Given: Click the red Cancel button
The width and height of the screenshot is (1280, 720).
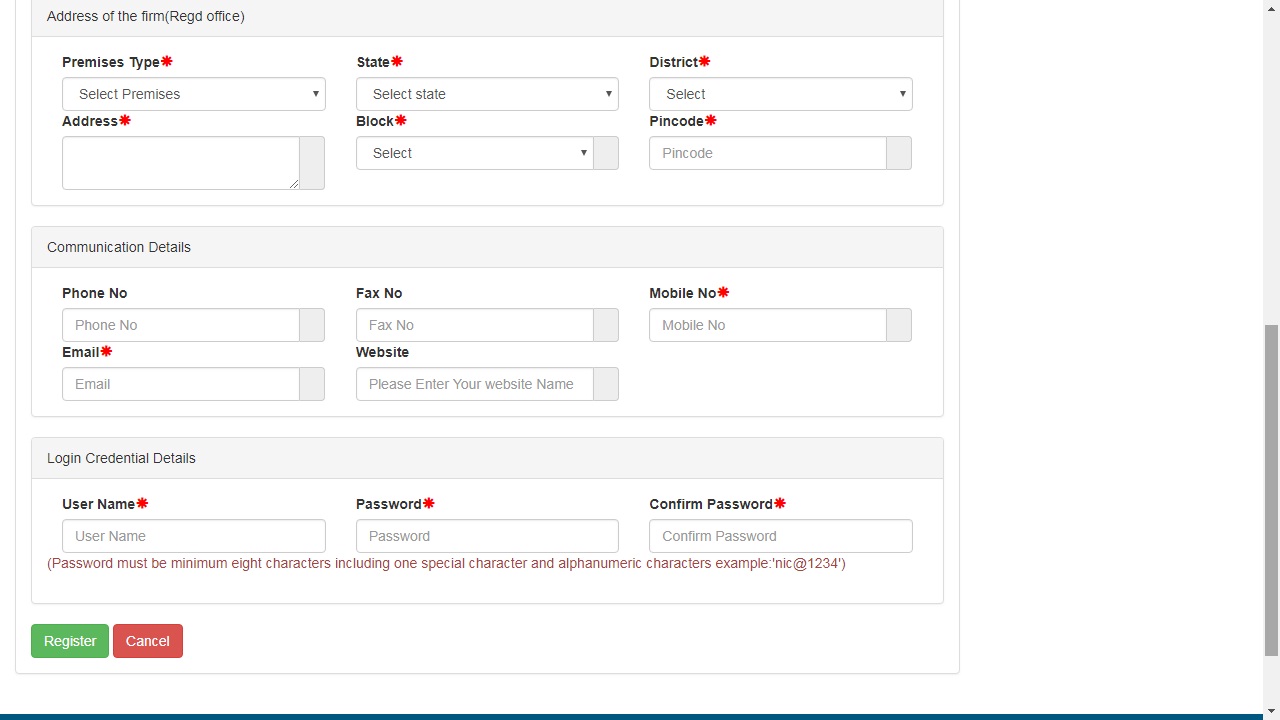Looking at the screenshot, I should point(147,641).
